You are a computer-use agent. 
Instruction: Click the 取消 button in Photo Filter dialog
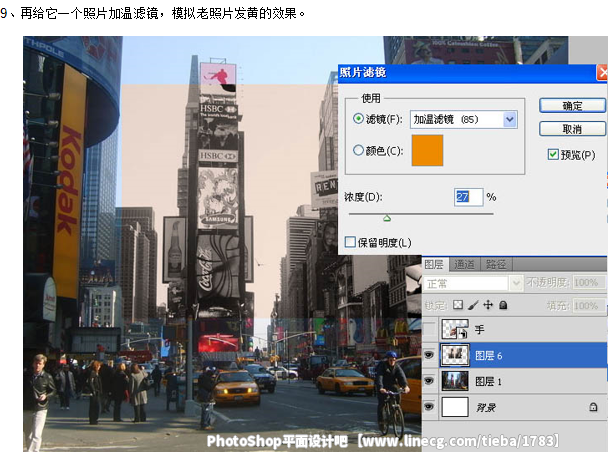[x=572, y=129]
